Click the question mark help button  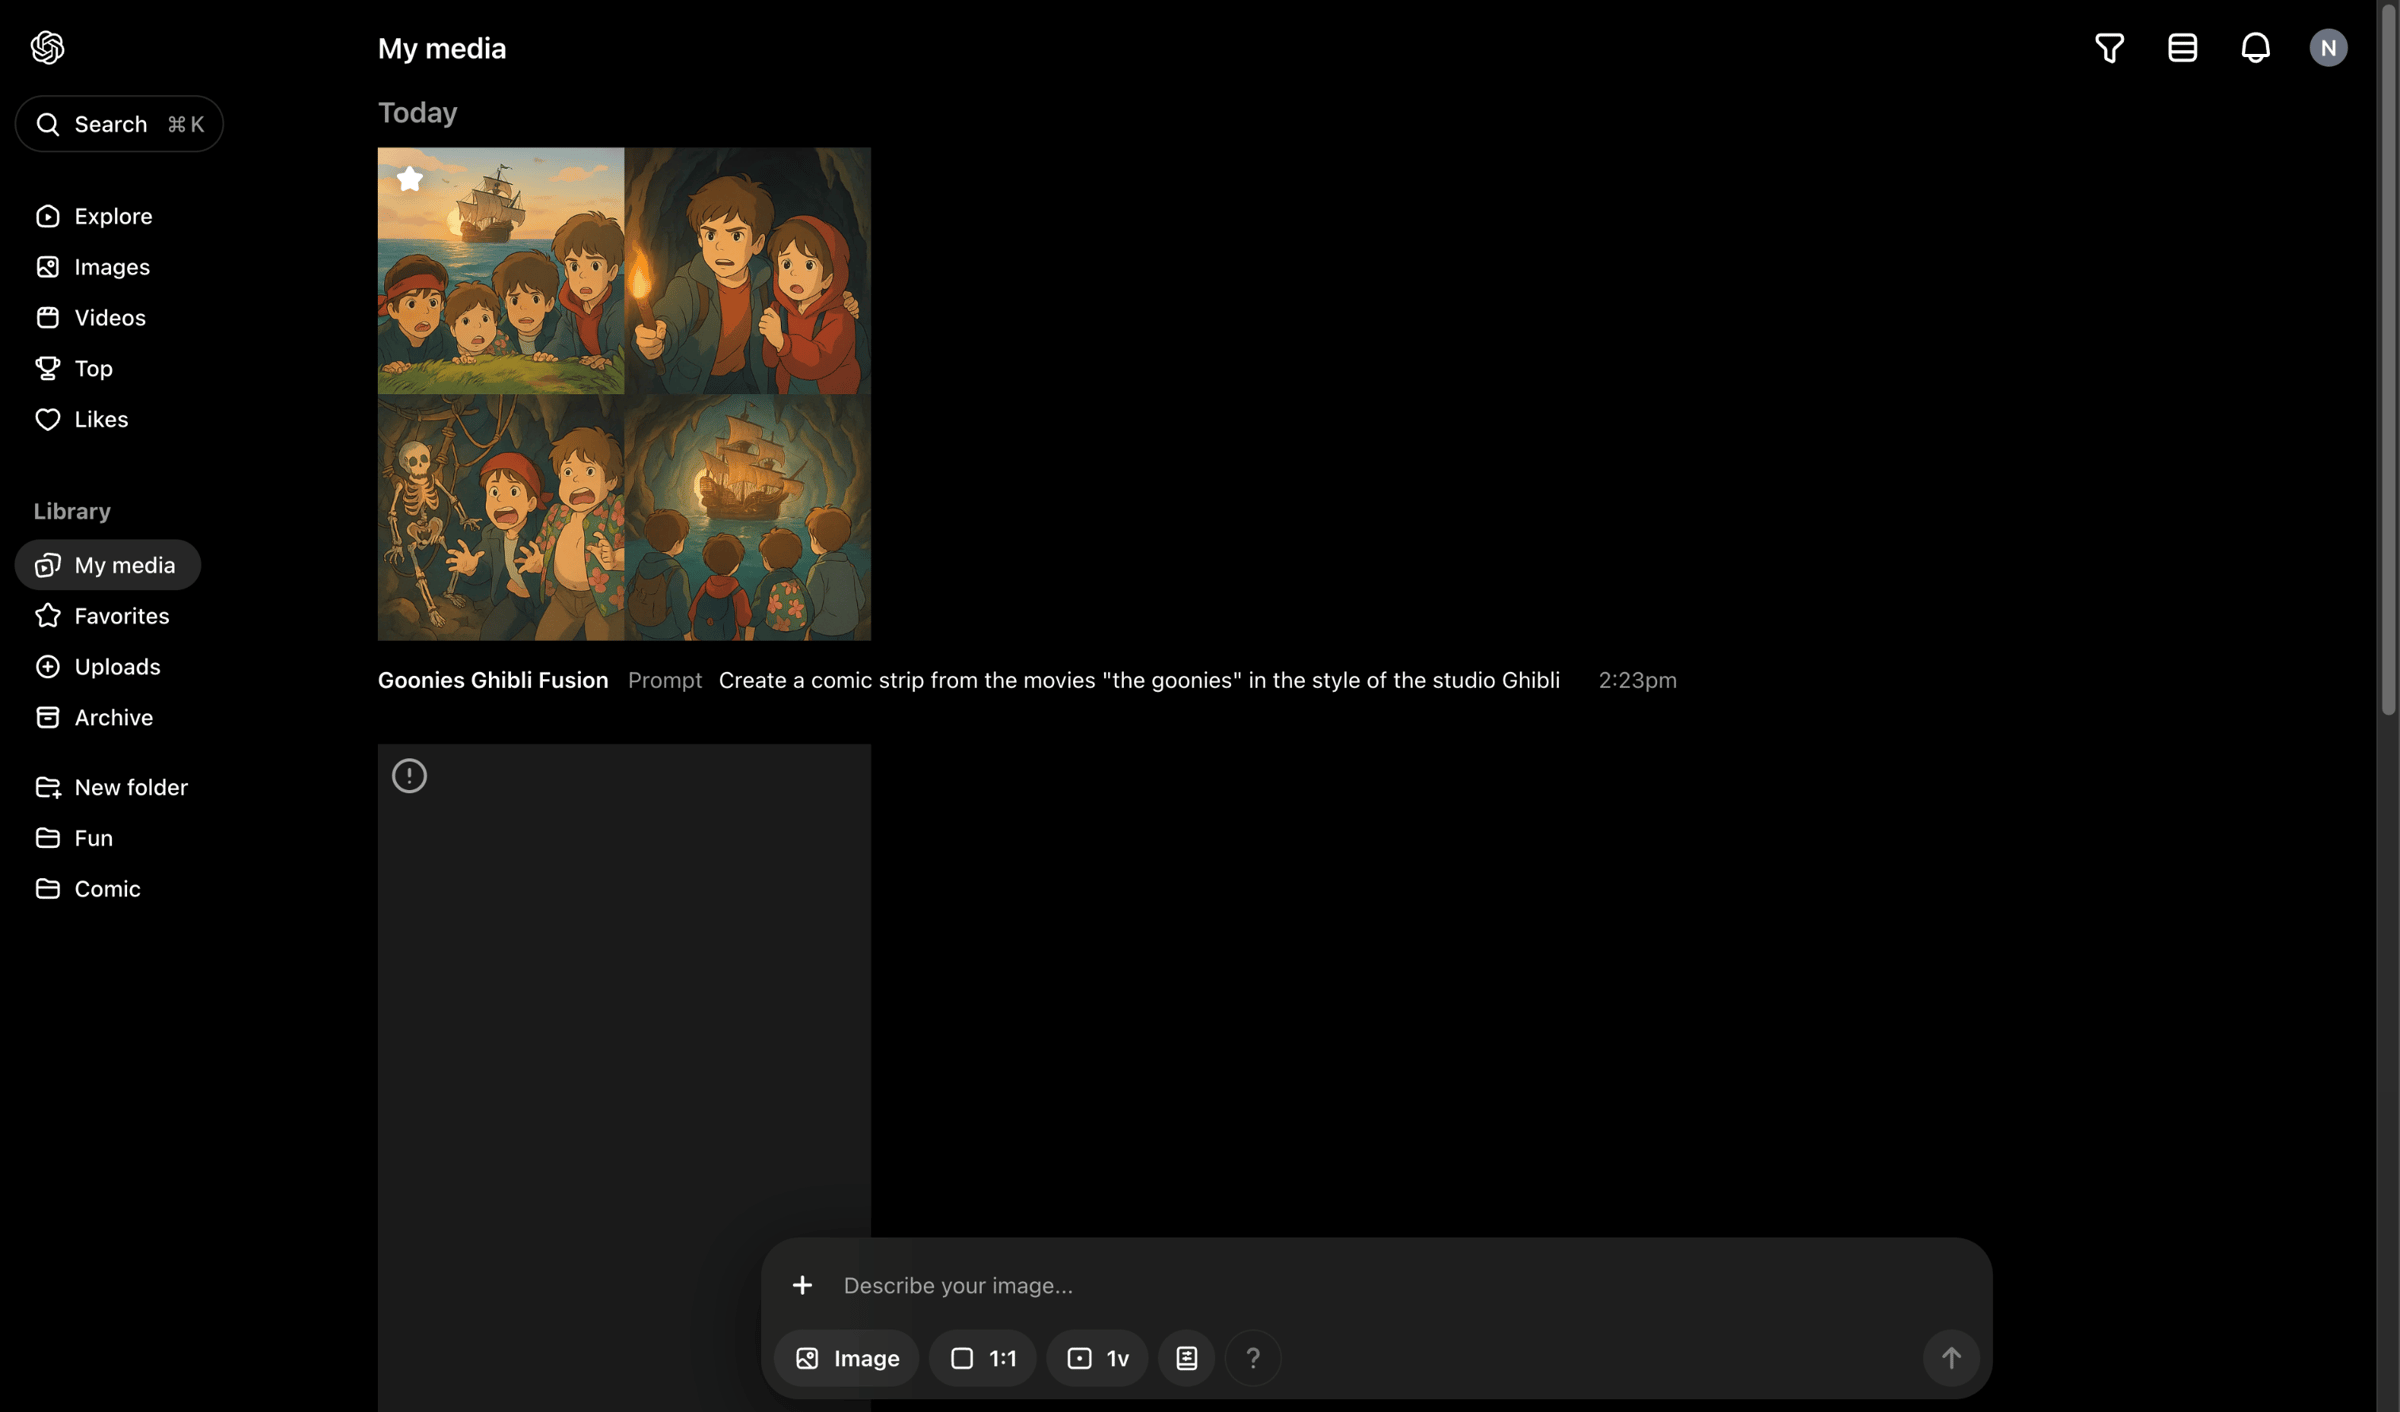(1253, 1359)
